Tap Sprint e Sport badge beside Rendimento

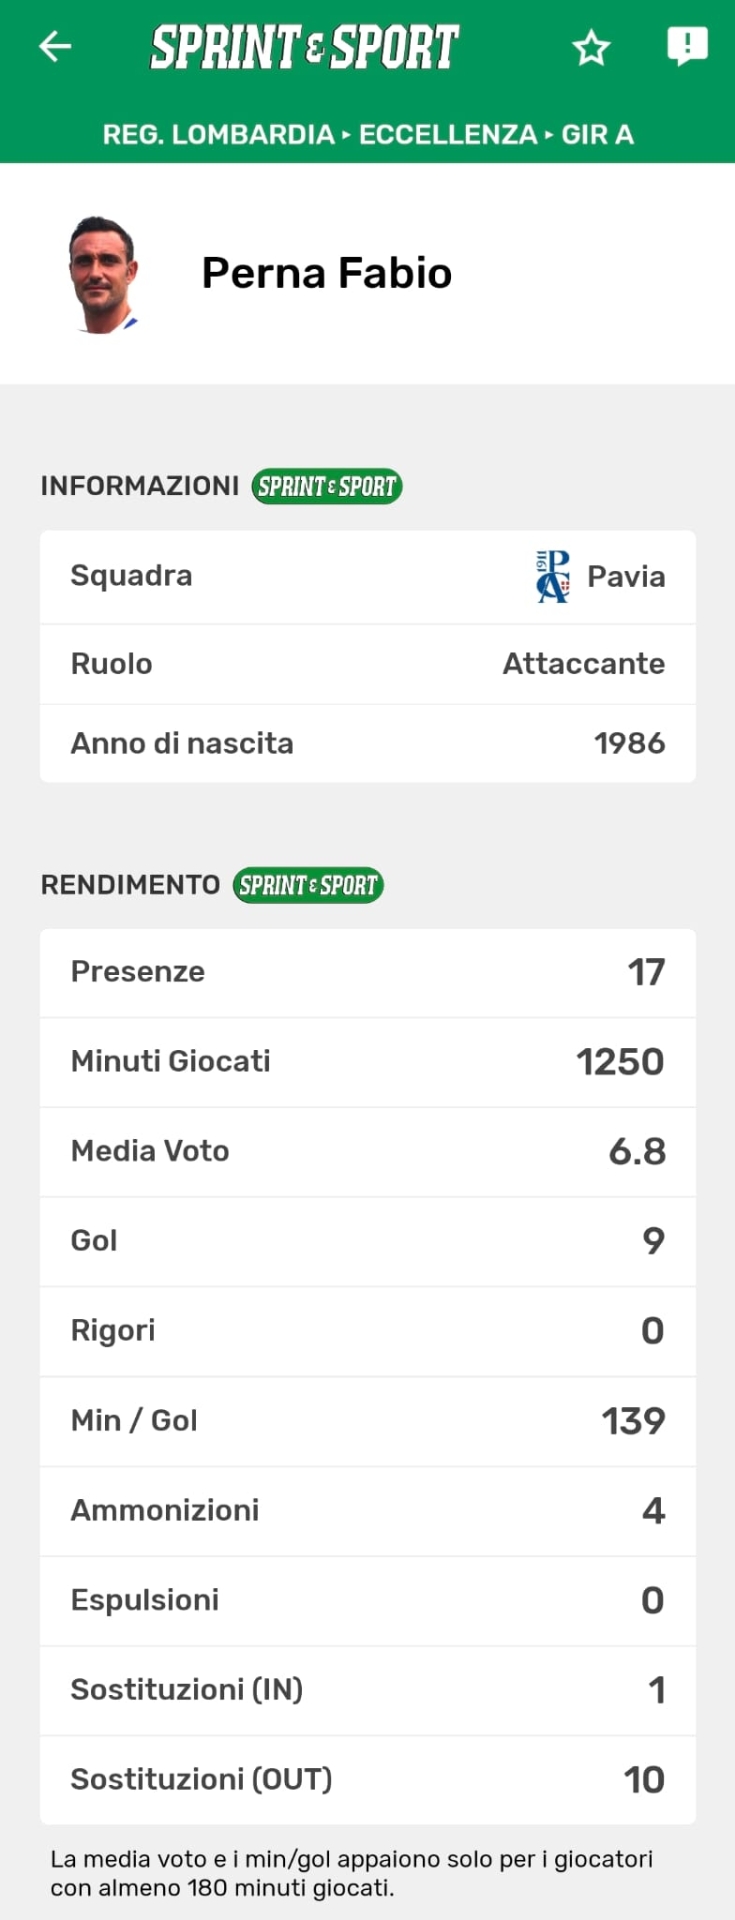(308, 885)
